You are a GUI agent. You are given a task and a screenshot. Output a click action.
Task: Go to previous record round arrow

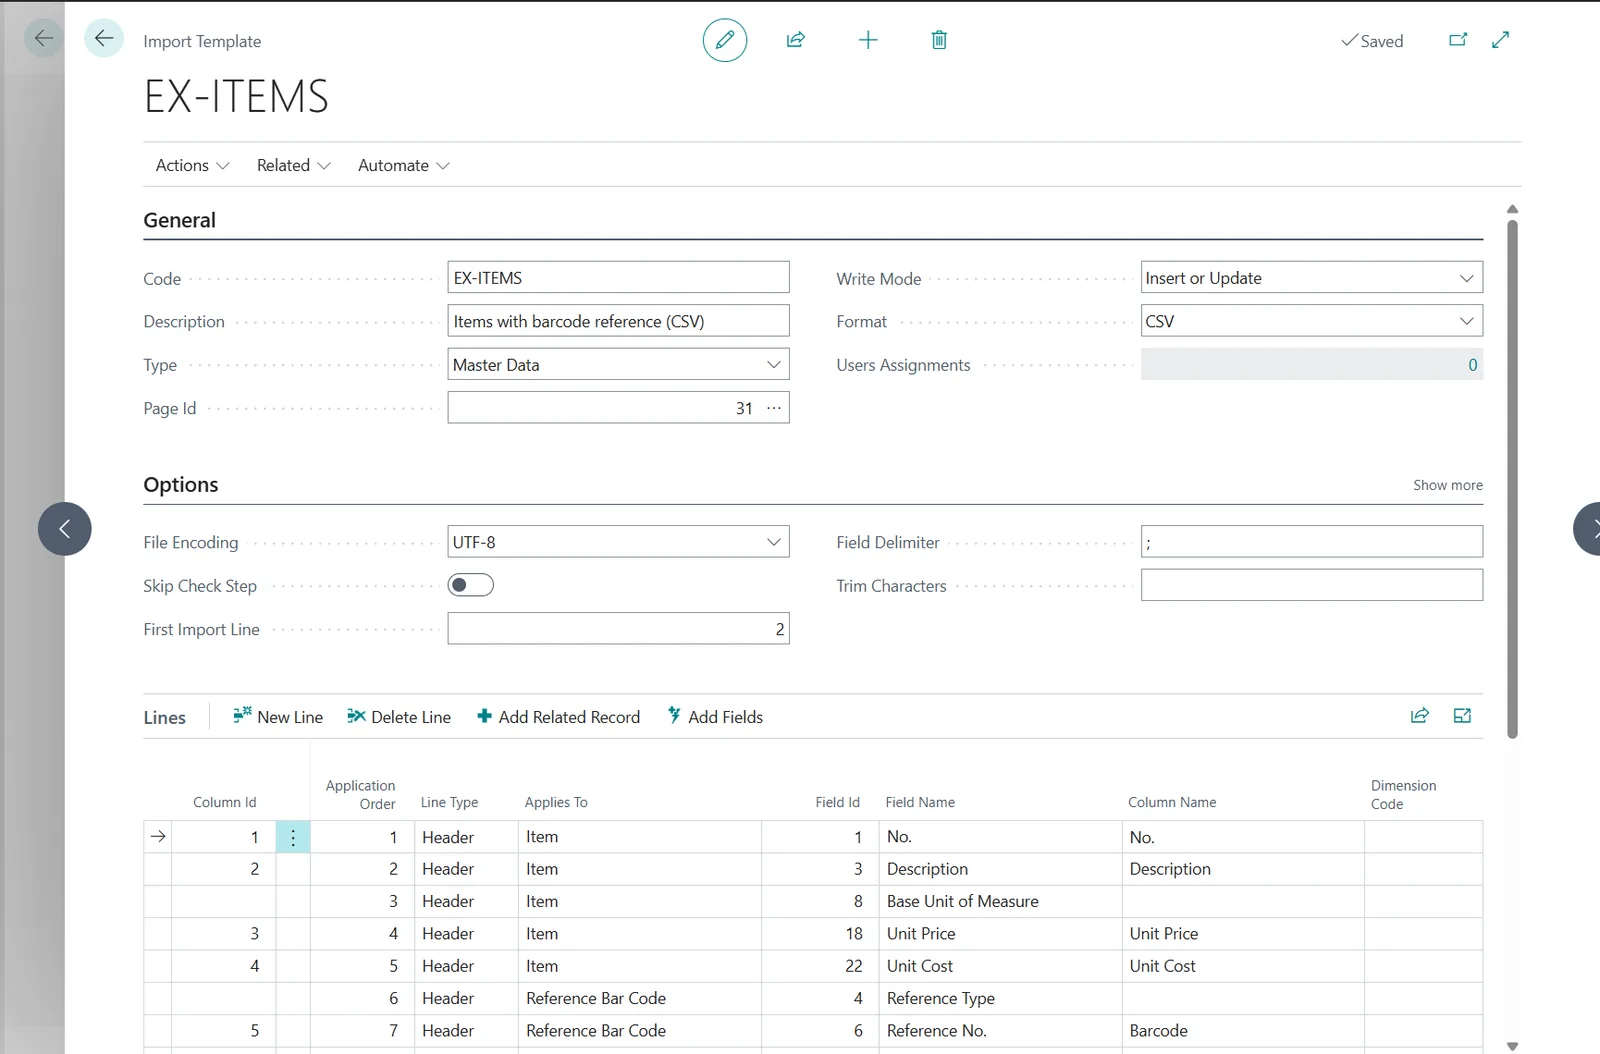click(x=65, y=529)
